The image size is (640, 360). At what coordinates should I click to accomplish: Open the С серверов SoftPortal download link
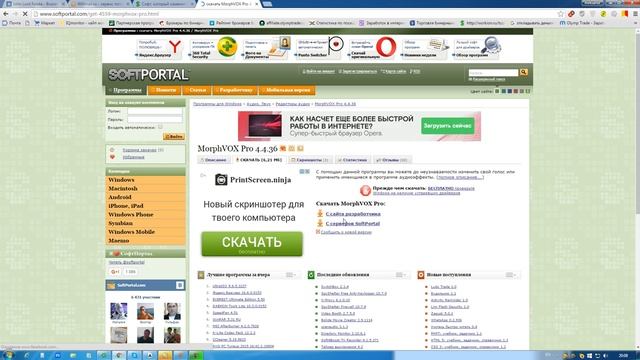click(x=353, y=223)
